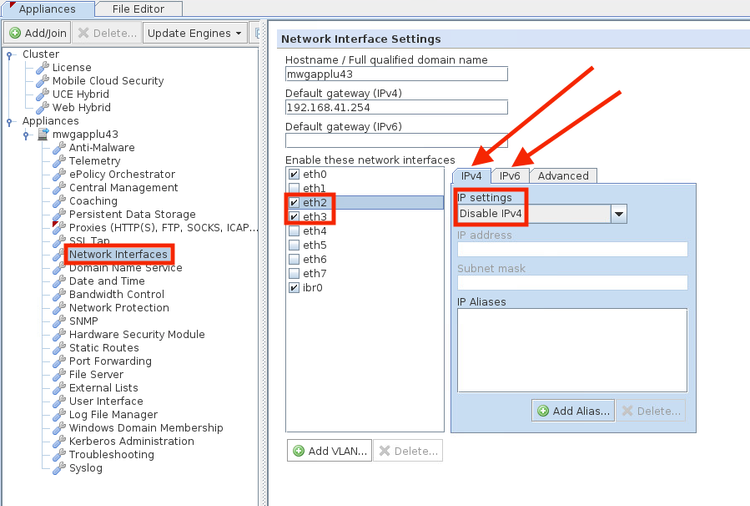Click wrench icon beside Web Hybrid

tap(43, 107)
